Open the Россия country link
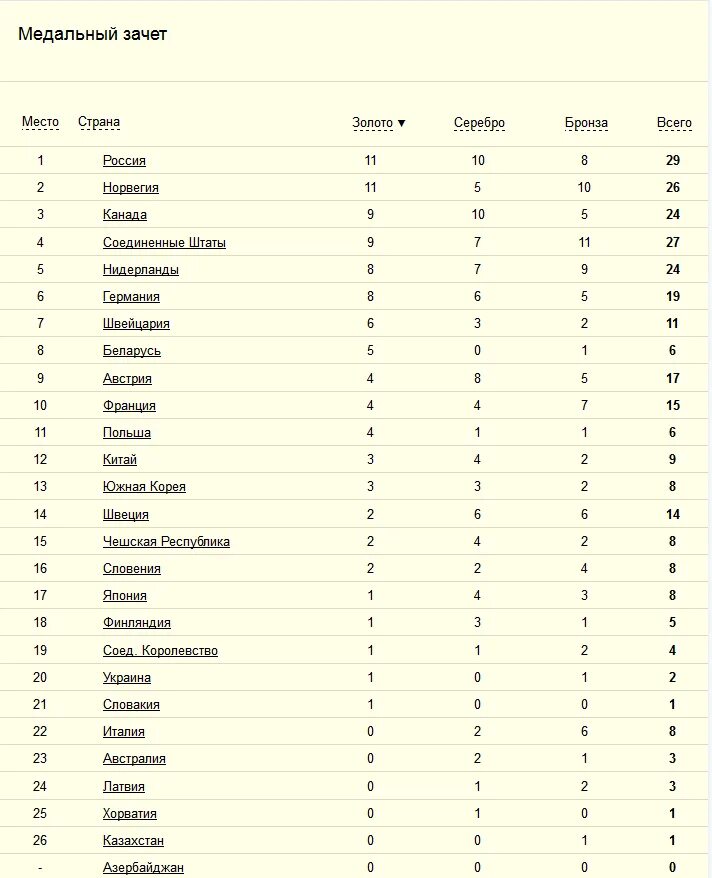Image resolution: width=712 pixels, height=878 pixels. click(x=124, y=161)
